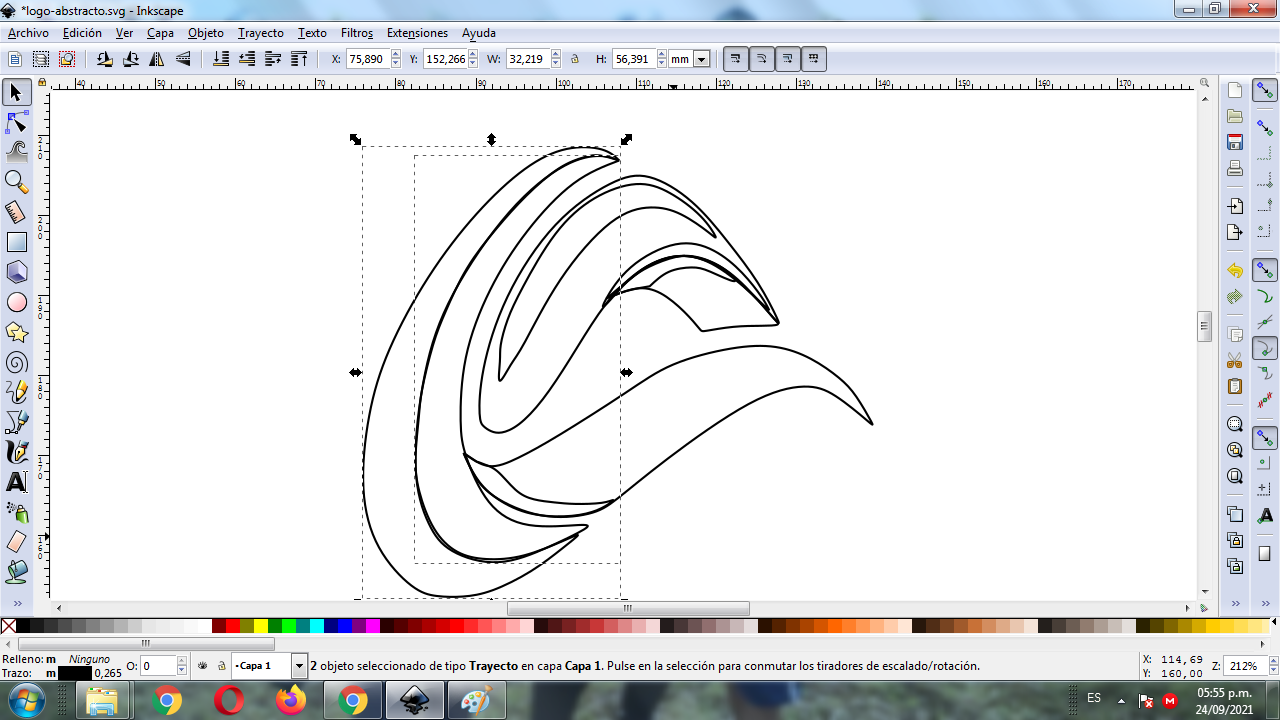The height and width of the screenshot is (720, 1280).
Task: Toggle move gradients with objects option
Action: (x=788, y=59)
